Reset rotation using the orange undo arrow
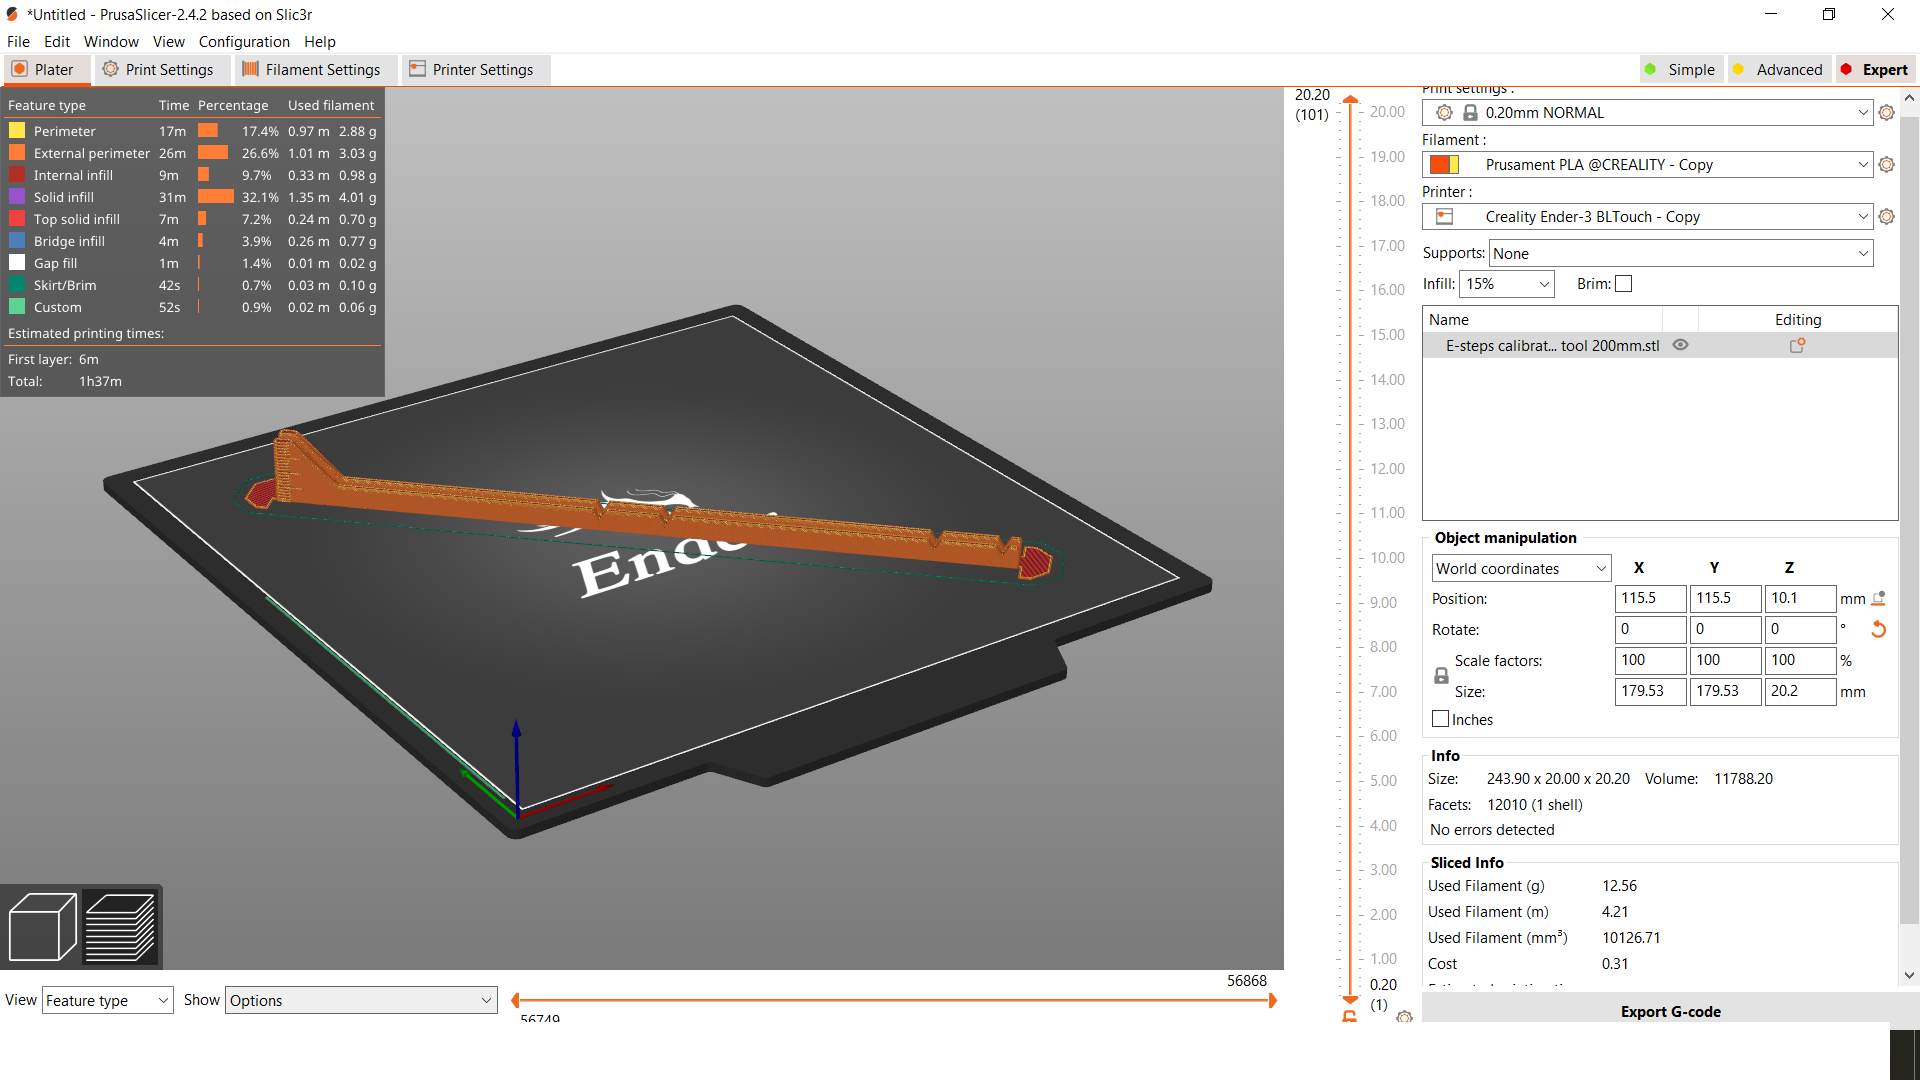Viewport: 1920px width, 1080px height. point(1879,630)
